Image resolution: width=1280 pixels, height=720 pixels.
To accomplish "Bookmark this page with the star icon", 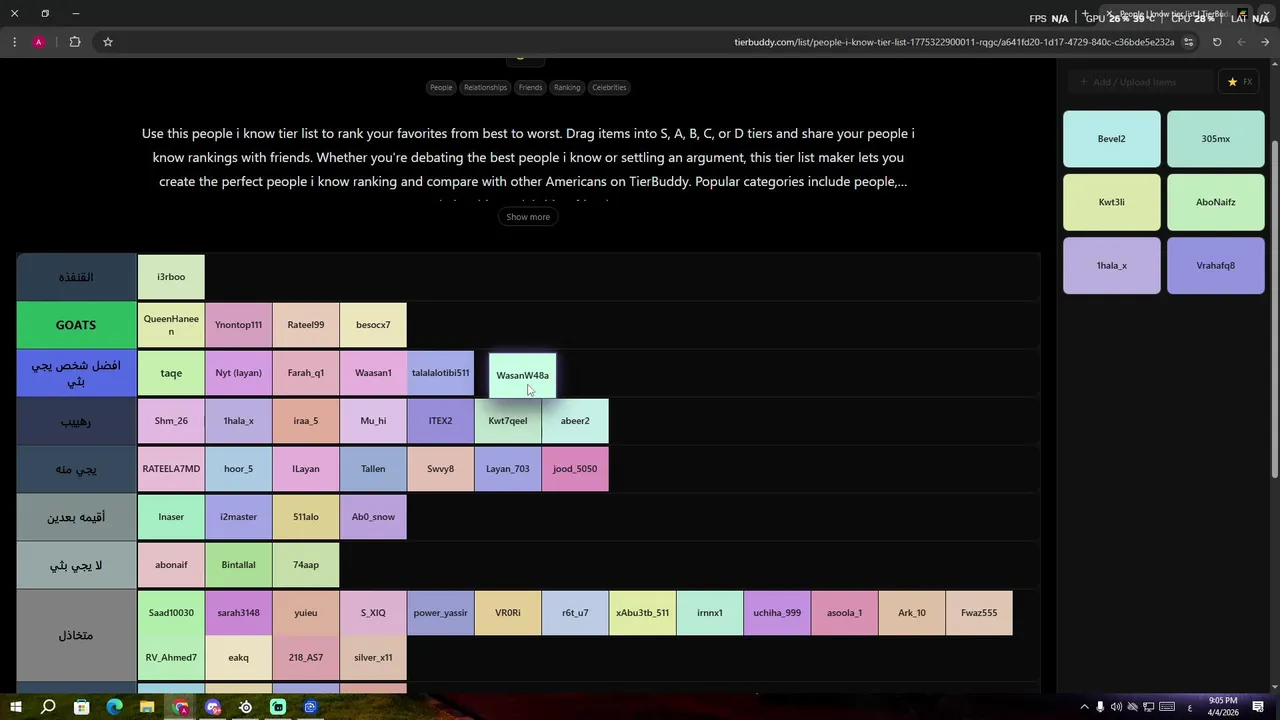I will (x=108, y=42).
